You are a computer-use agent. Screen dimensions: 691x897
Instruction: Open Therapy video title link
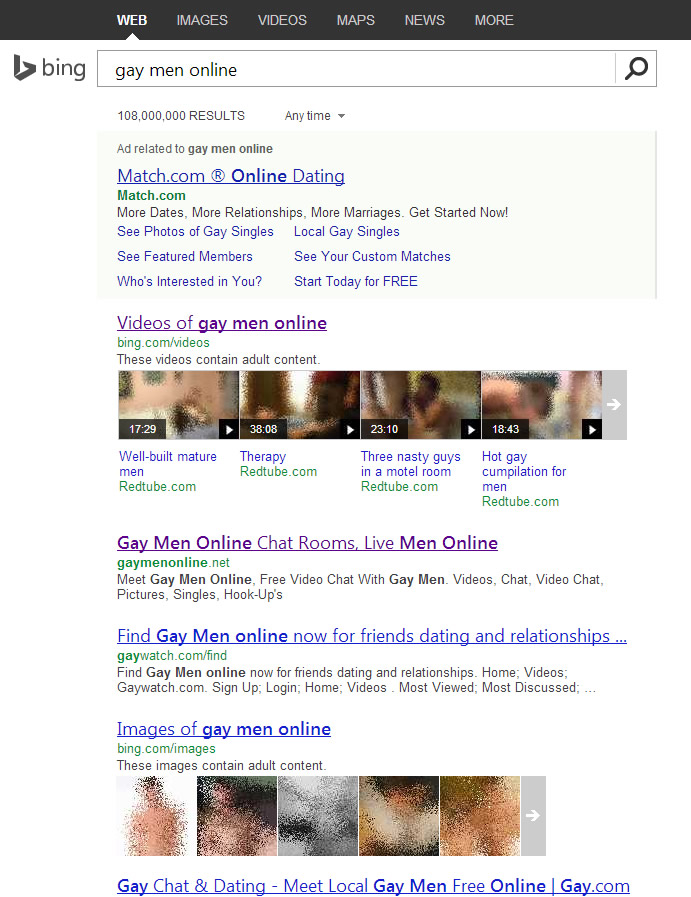click(263, 457)
